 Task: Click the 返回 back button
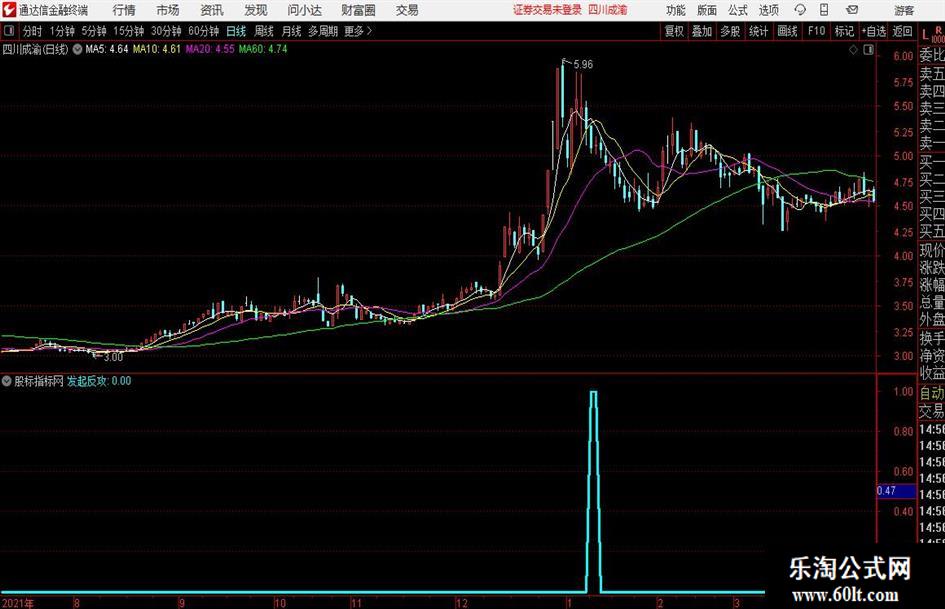pos(902,31)
